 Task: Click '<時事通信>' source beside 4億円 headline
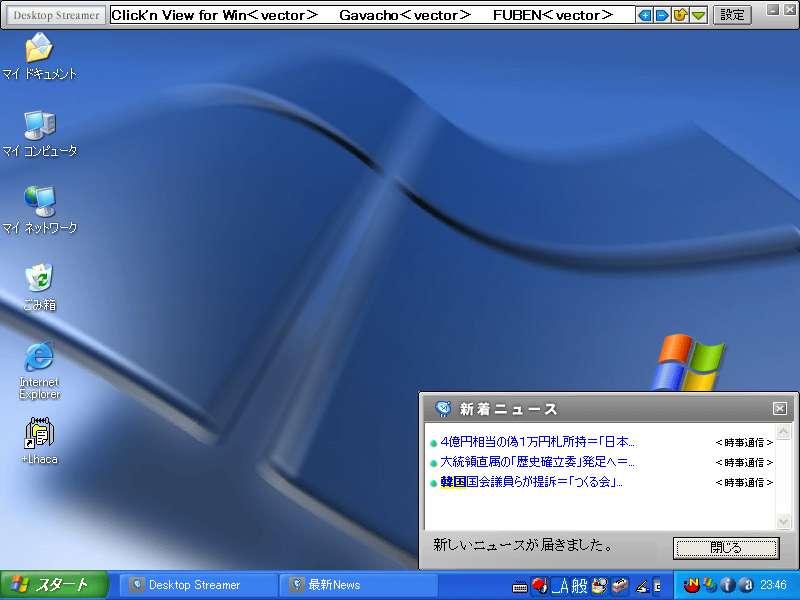click(x=744, y=442)
